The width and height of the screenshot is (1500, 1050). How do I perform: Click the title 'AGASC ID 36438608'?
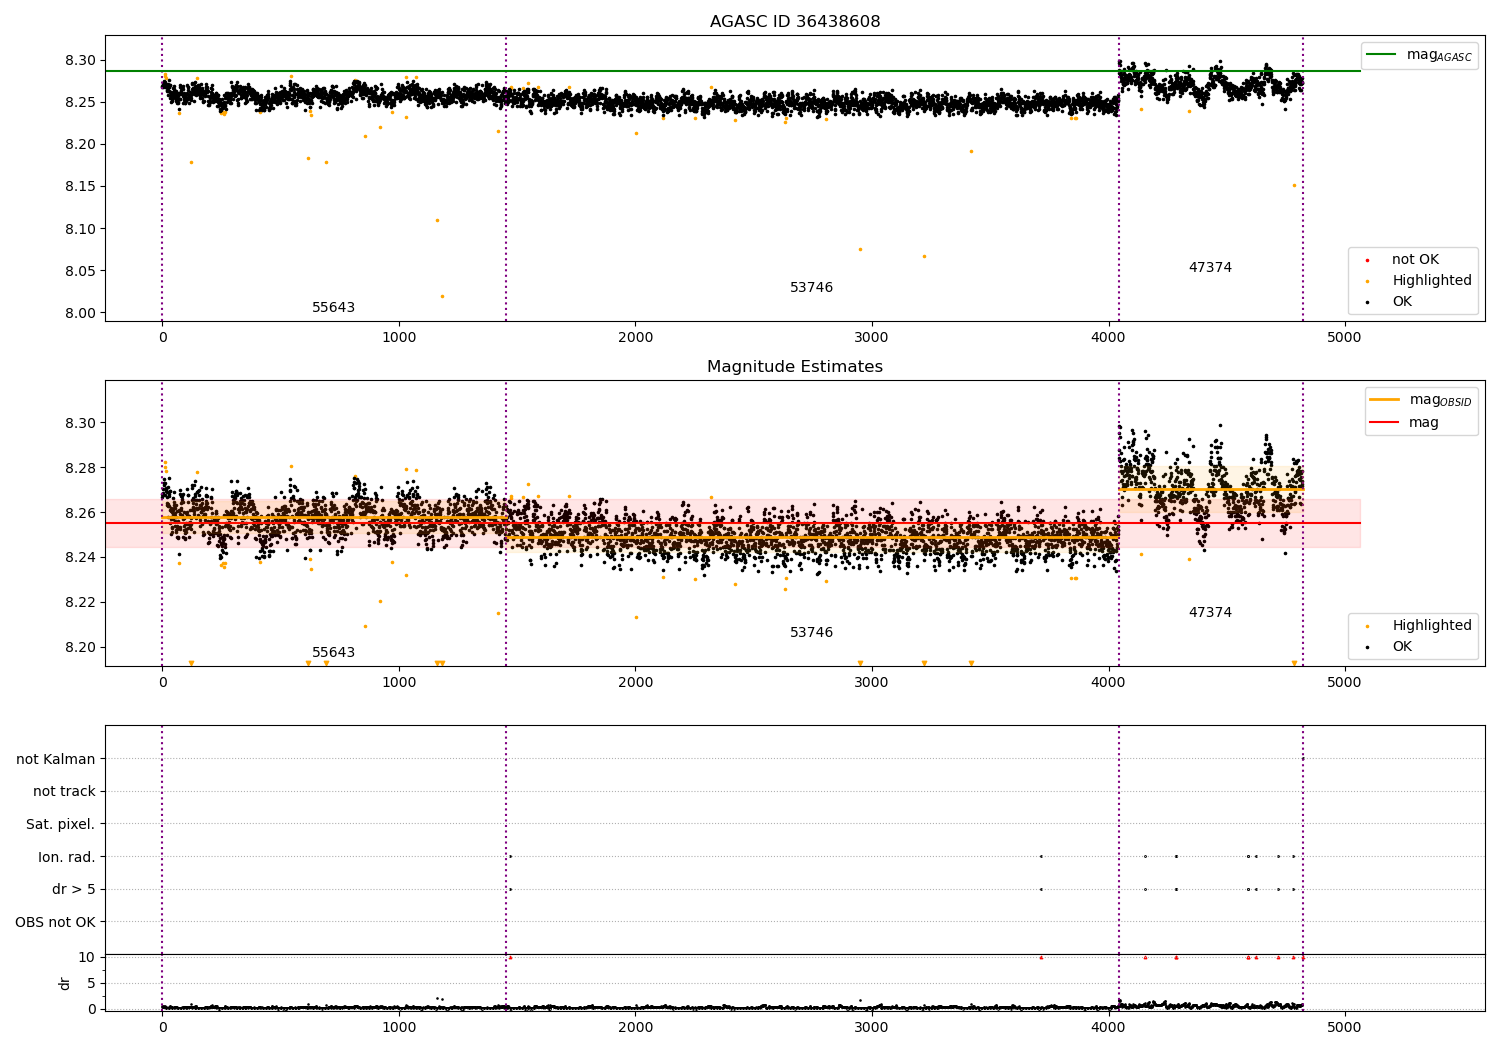point(795,22)
